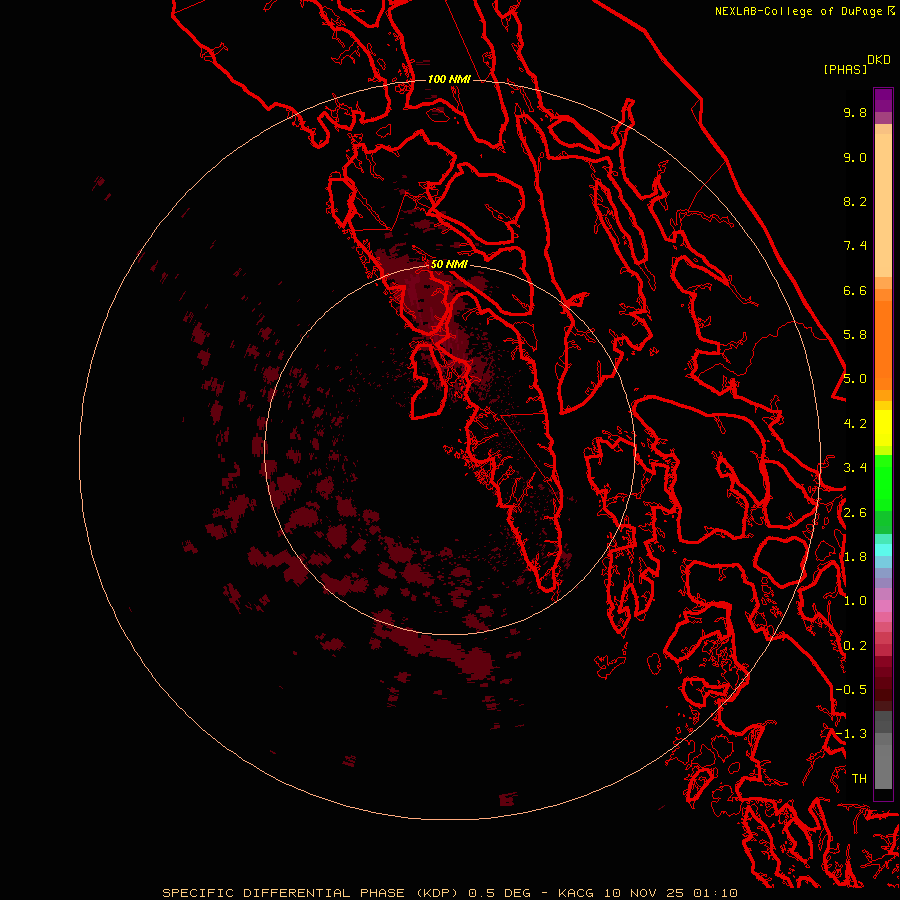Click the 5.0 value on the color scale
This screenshot has width=900, height=900.
click(855, 379)
